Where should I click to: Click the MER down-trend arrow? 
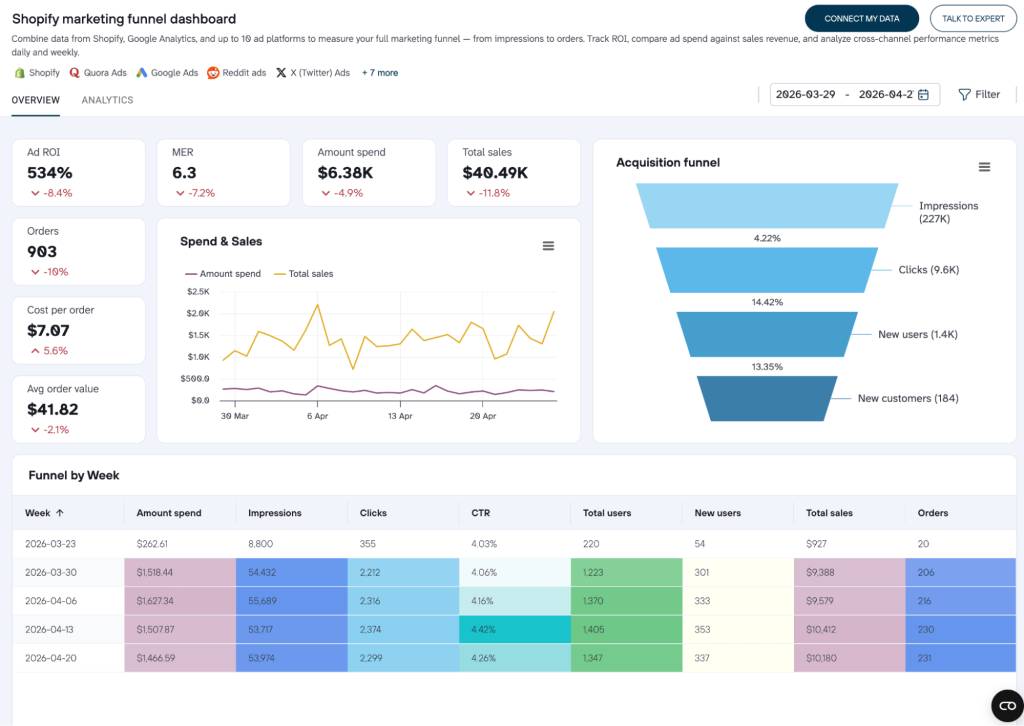180,193
